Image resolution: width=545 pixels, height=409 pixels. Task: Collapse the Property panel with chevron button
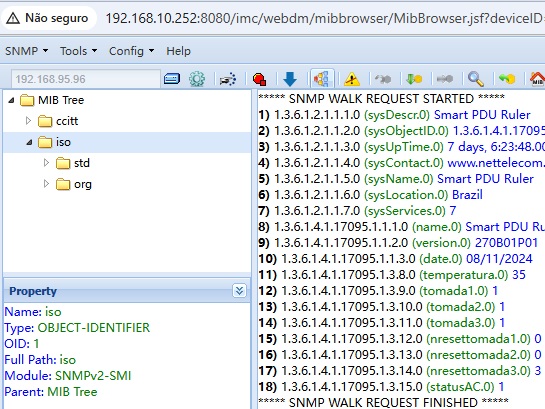click(239, 291)
